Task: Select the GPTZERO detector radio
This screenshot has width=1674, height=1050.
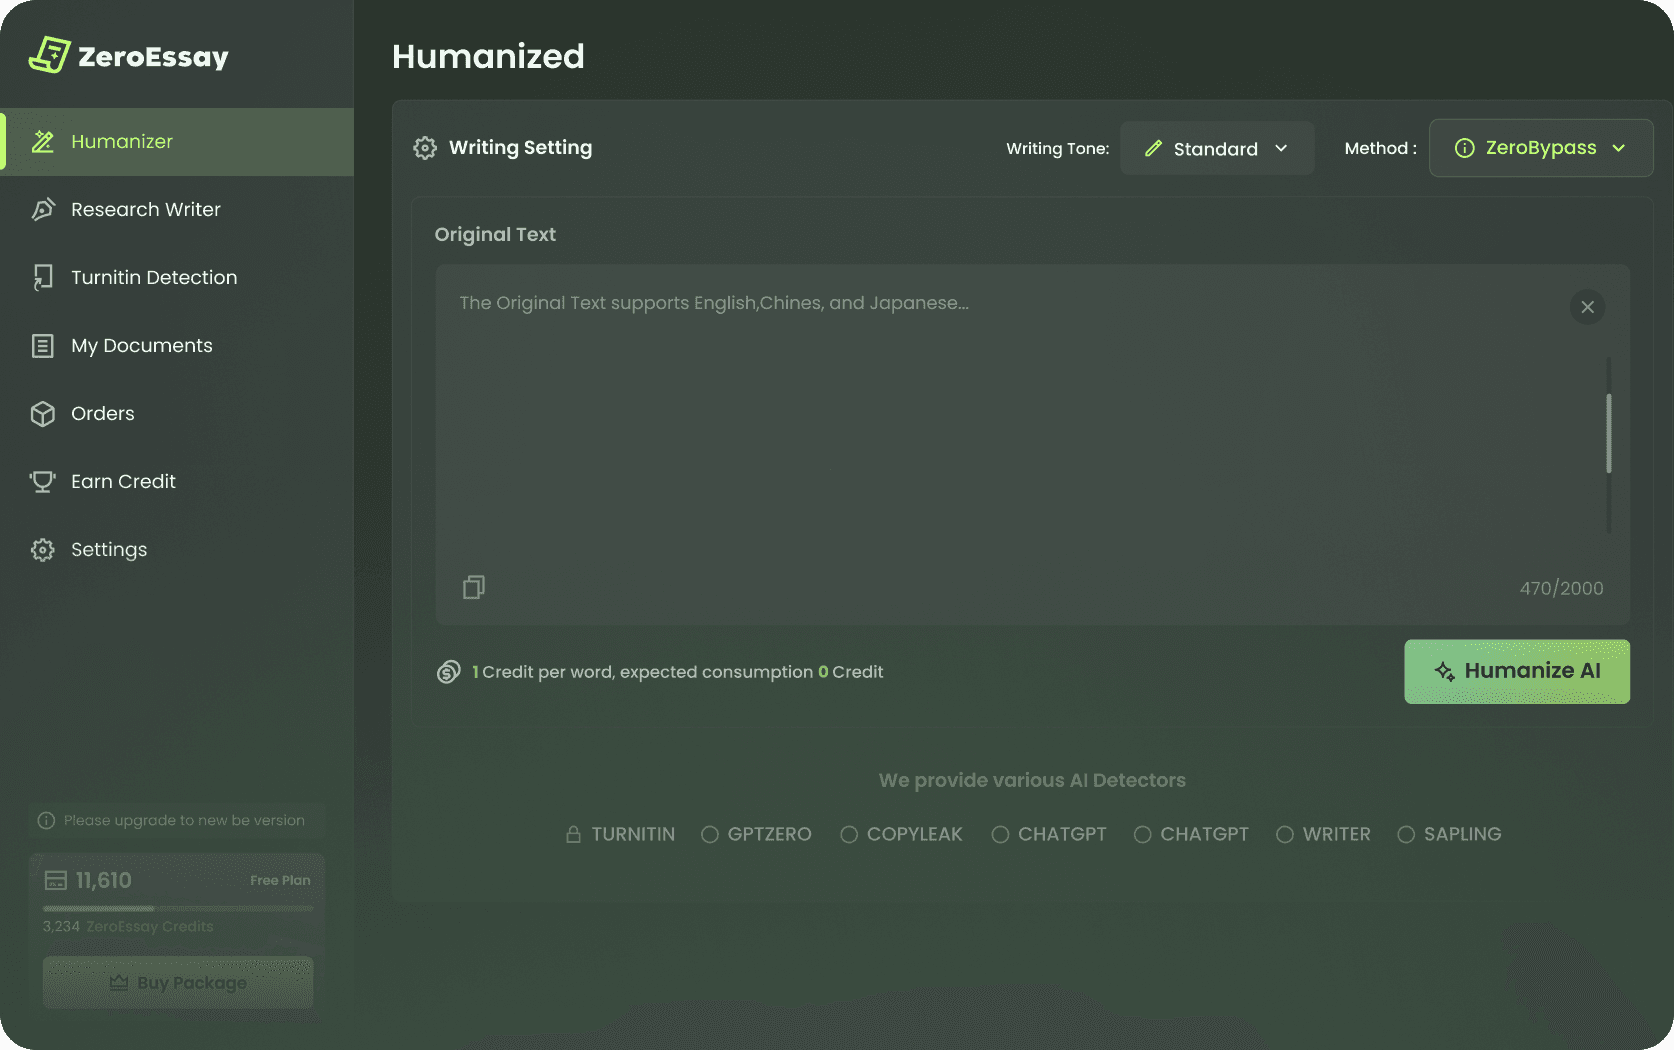Action: coord(710,834)
